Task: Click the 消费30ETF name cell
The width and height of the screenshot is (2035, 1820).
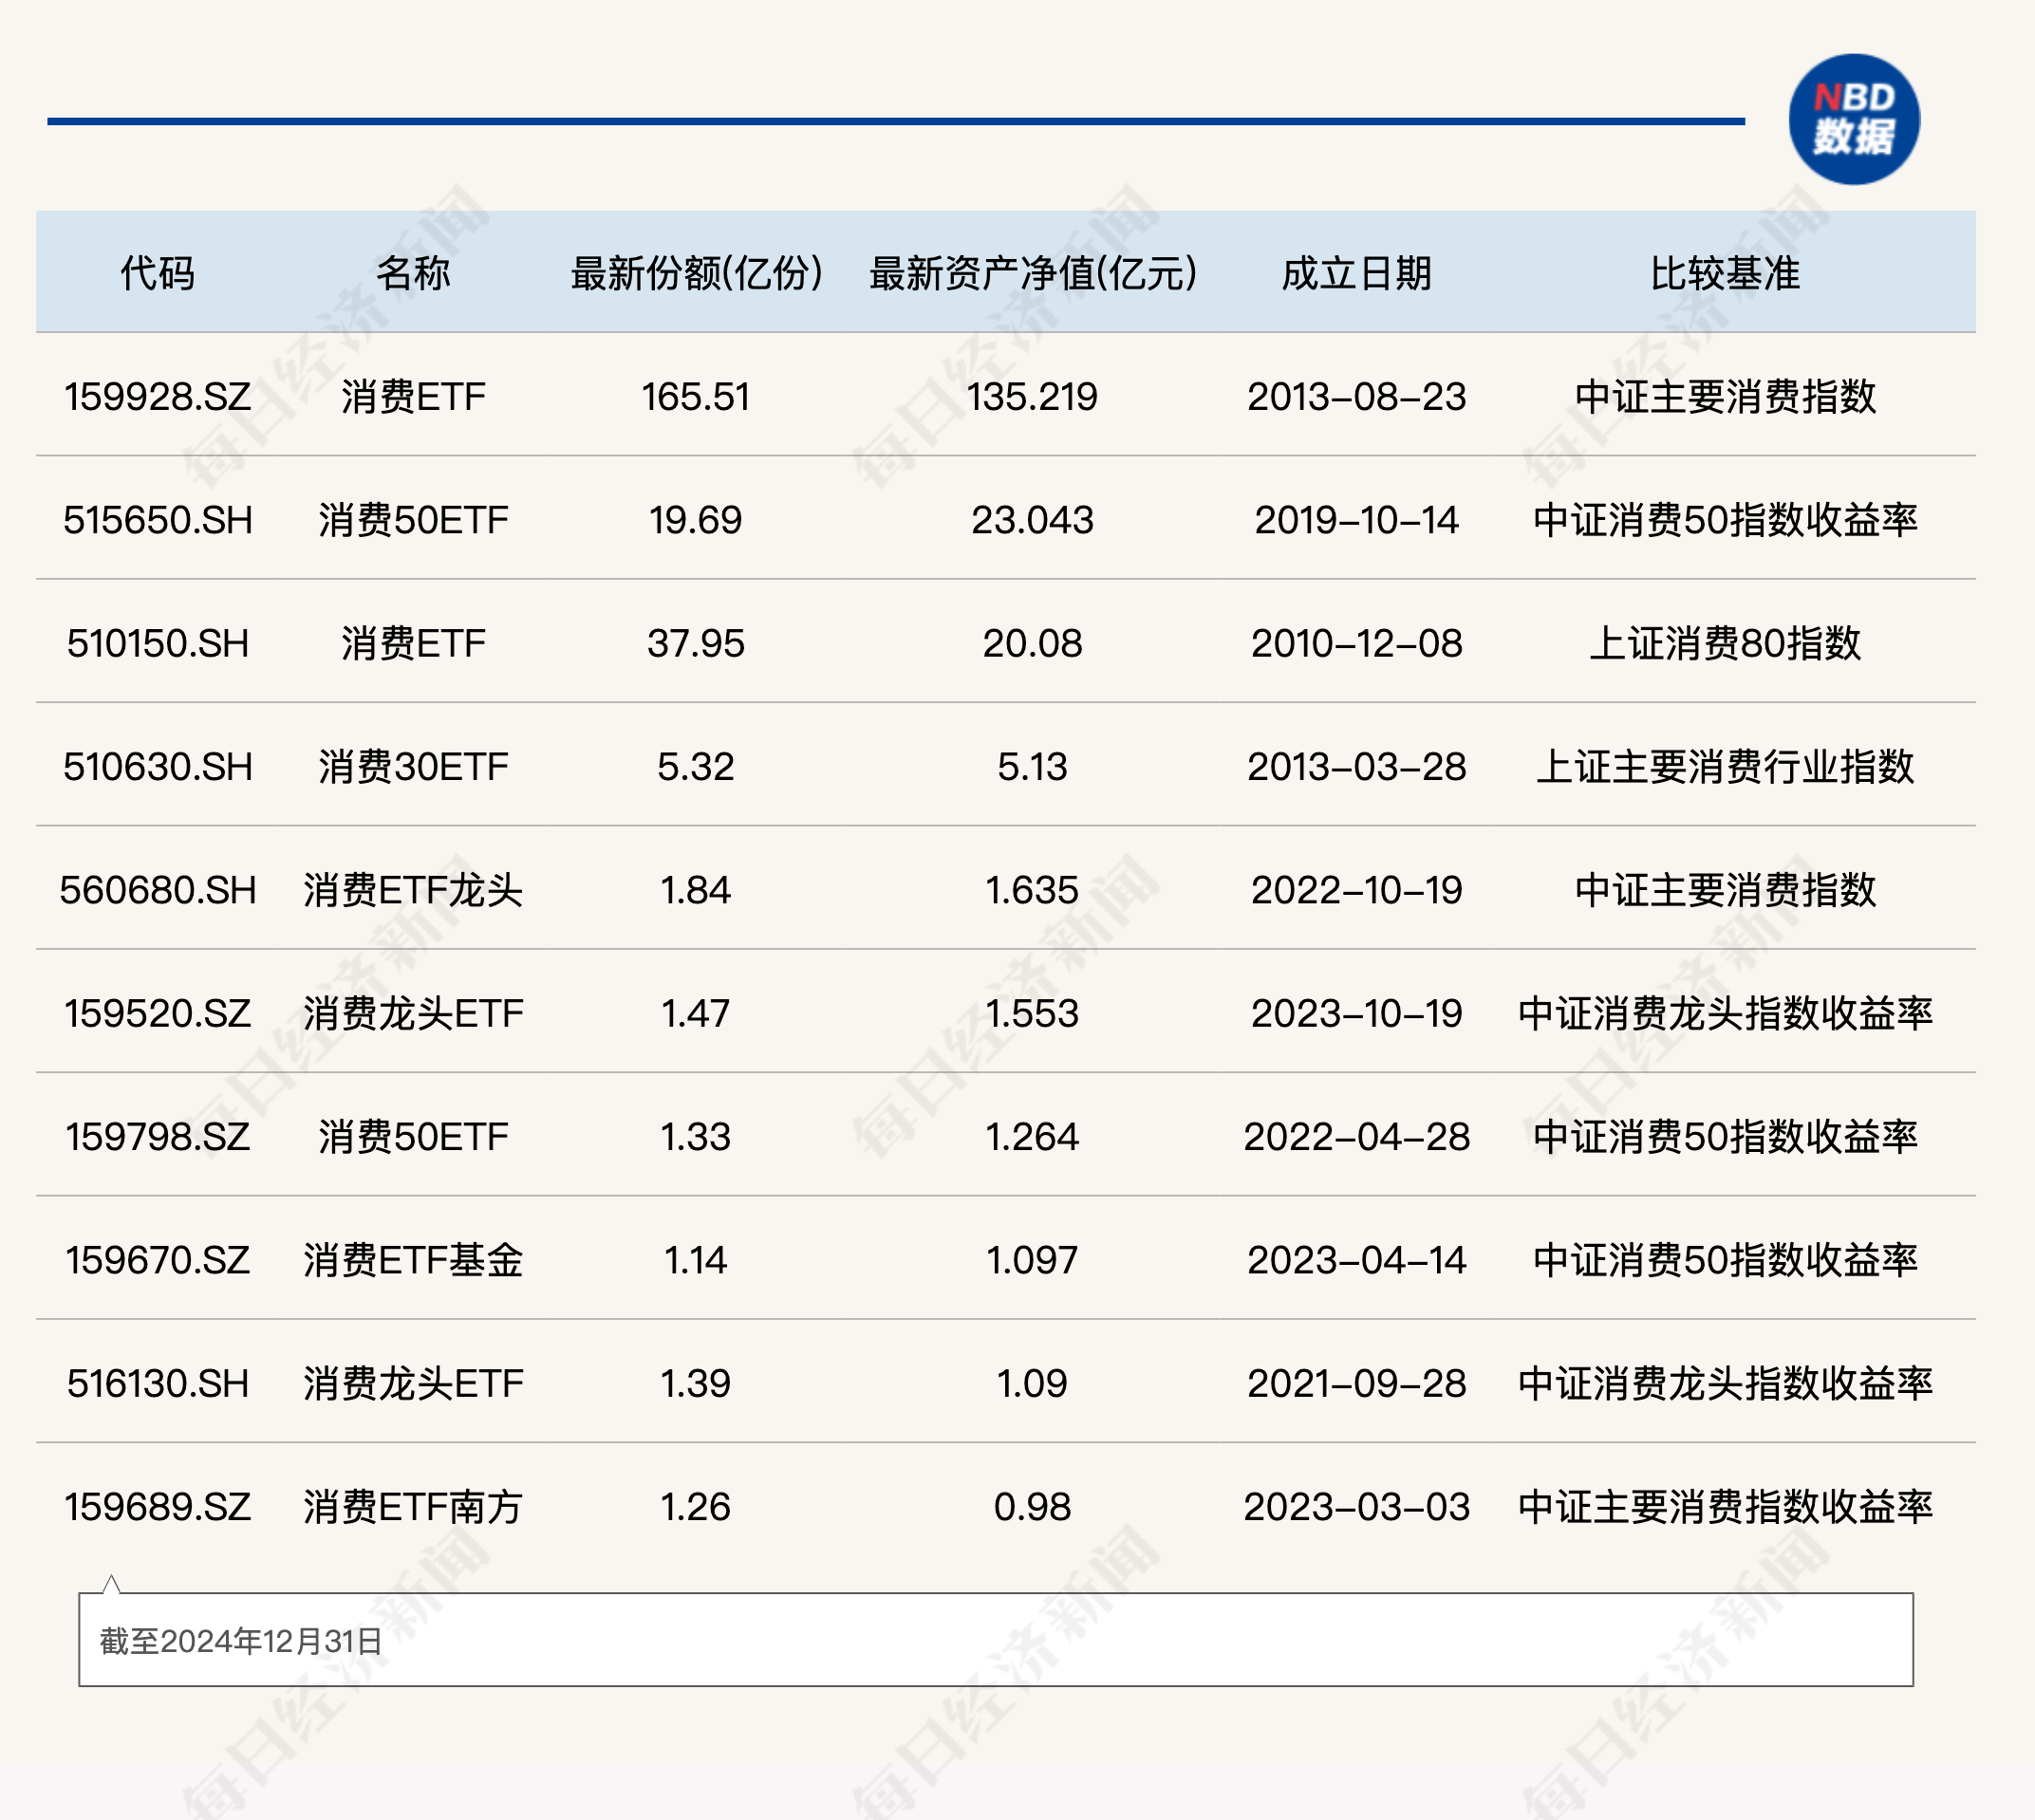Action: pos(413,767)
